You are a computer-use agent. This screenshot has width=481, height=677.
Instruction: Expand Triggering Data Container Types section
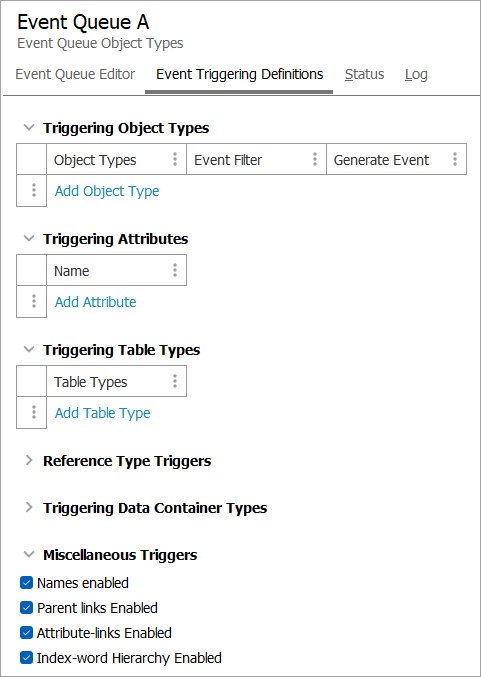click(29, 508)
